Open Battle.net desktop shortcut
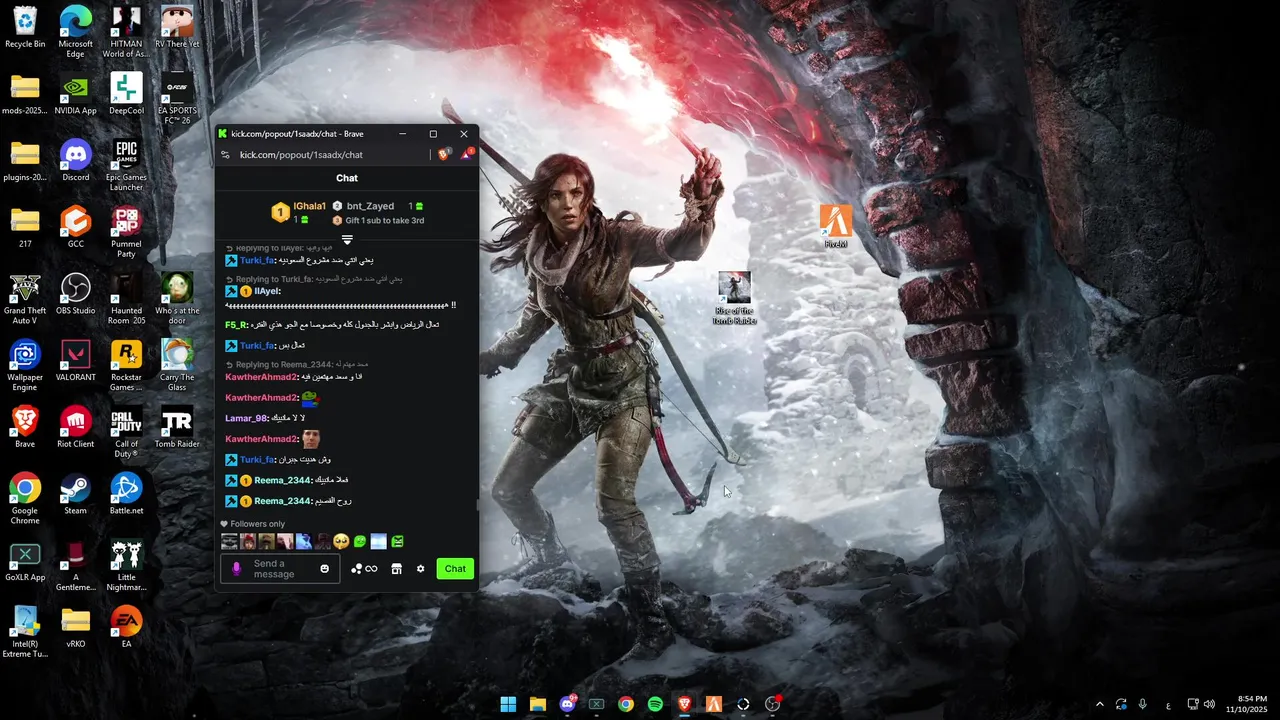The width and height of the screenshot is (1280, 720). coord(126,494)
